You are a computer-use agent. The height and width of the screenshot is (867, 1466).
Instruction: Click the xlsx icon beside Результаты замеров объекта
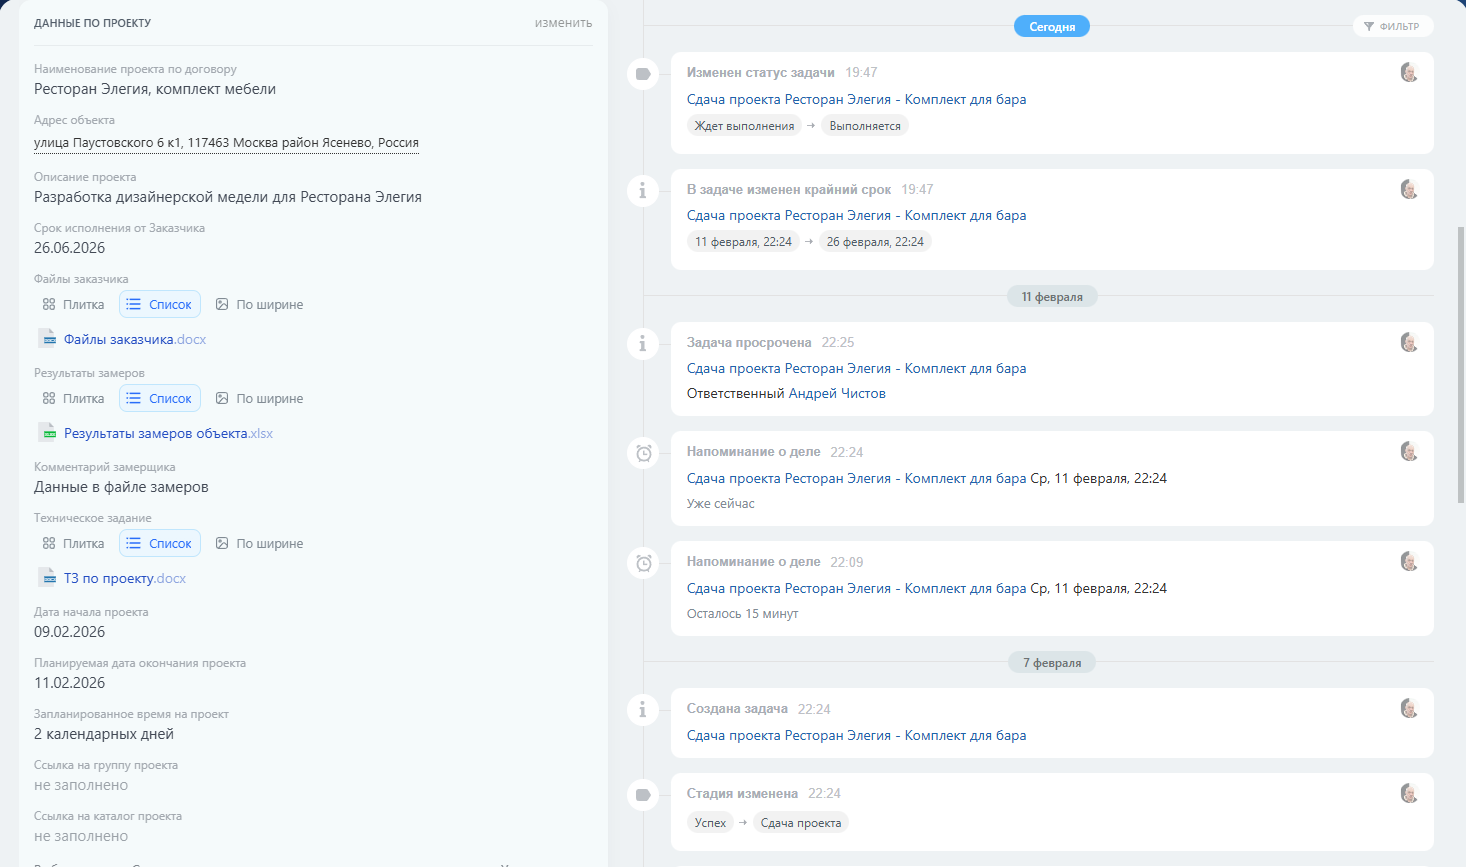[x=47, y=433]
